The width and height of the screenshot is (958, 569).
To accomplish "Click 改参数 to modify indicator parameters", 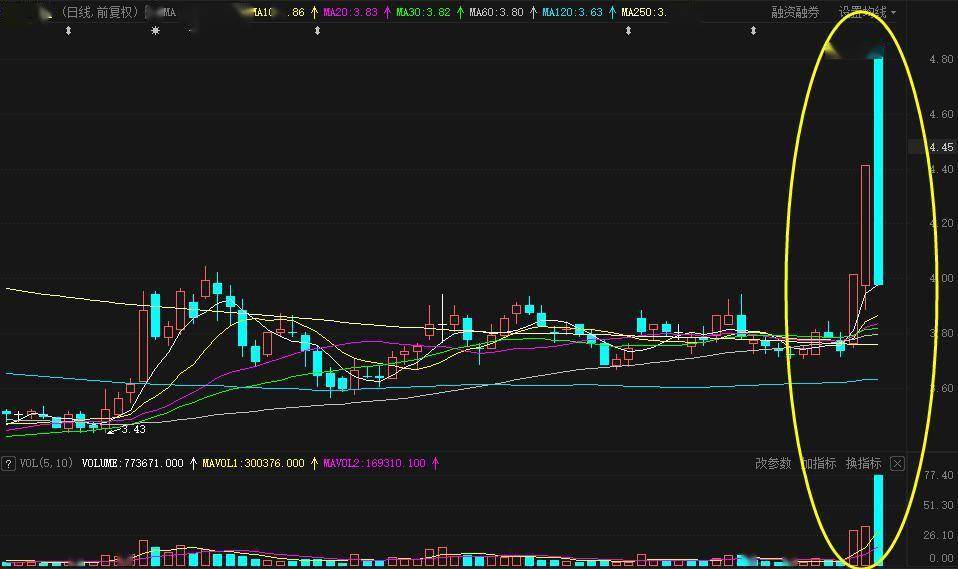I will (x=773, y=463).
